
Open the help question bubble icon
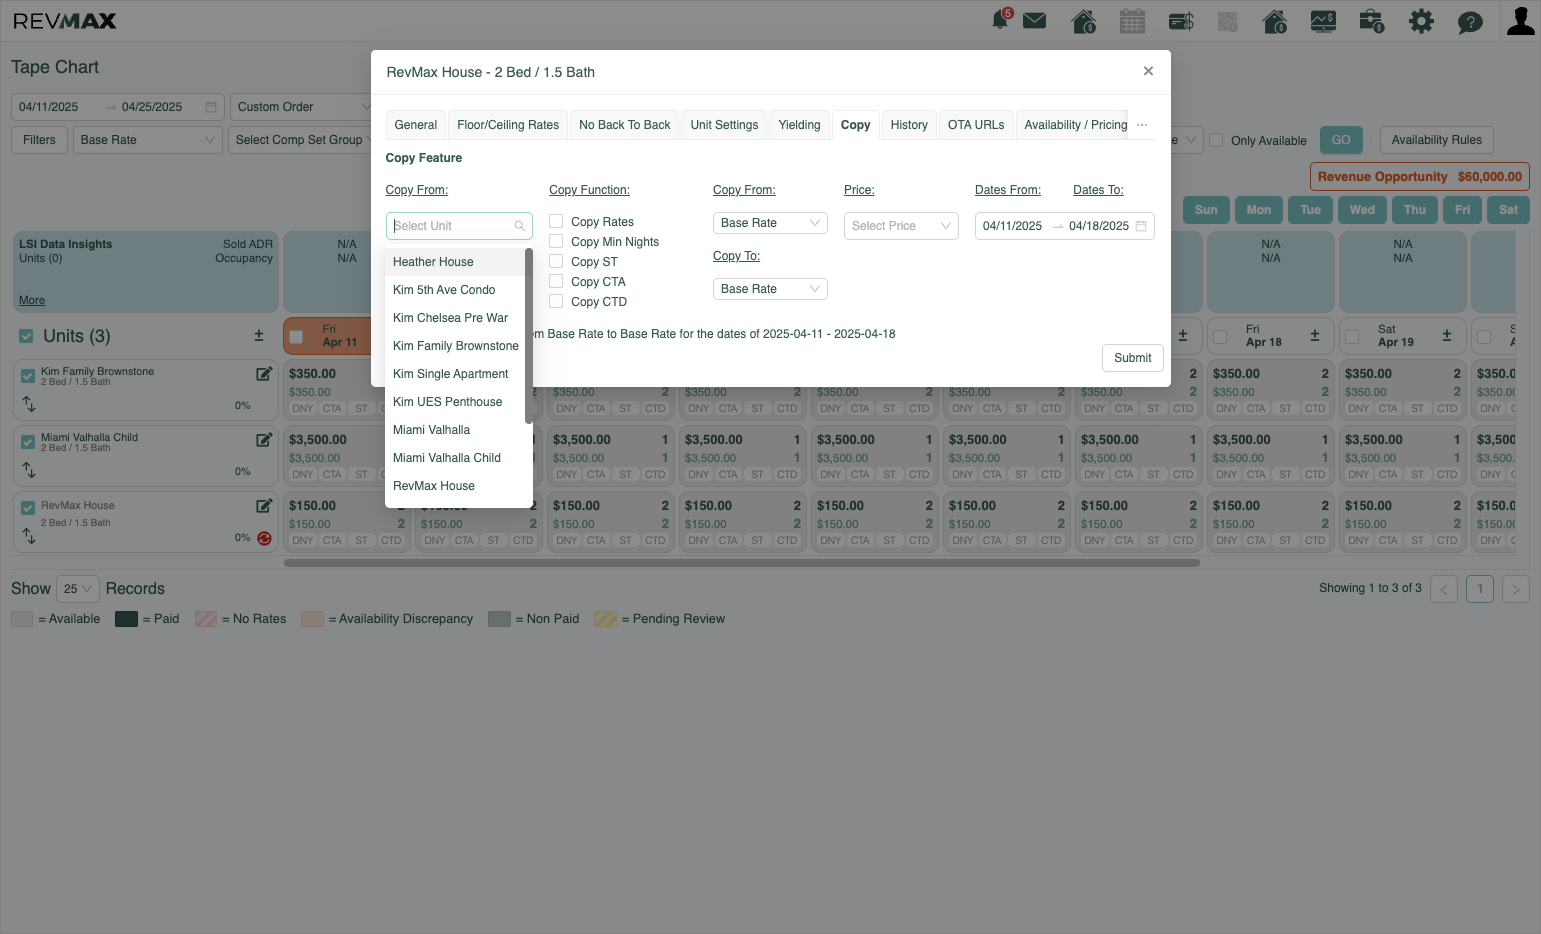tap(1470, 22)
